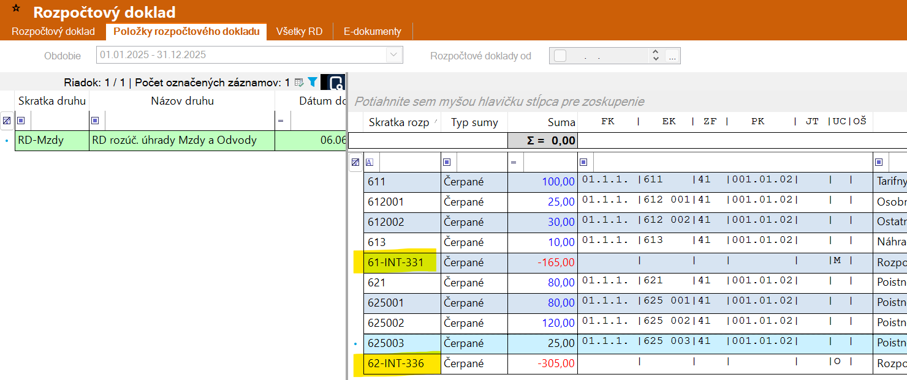Select the highlighted 62-INT-336 cell

pos(401,364)
